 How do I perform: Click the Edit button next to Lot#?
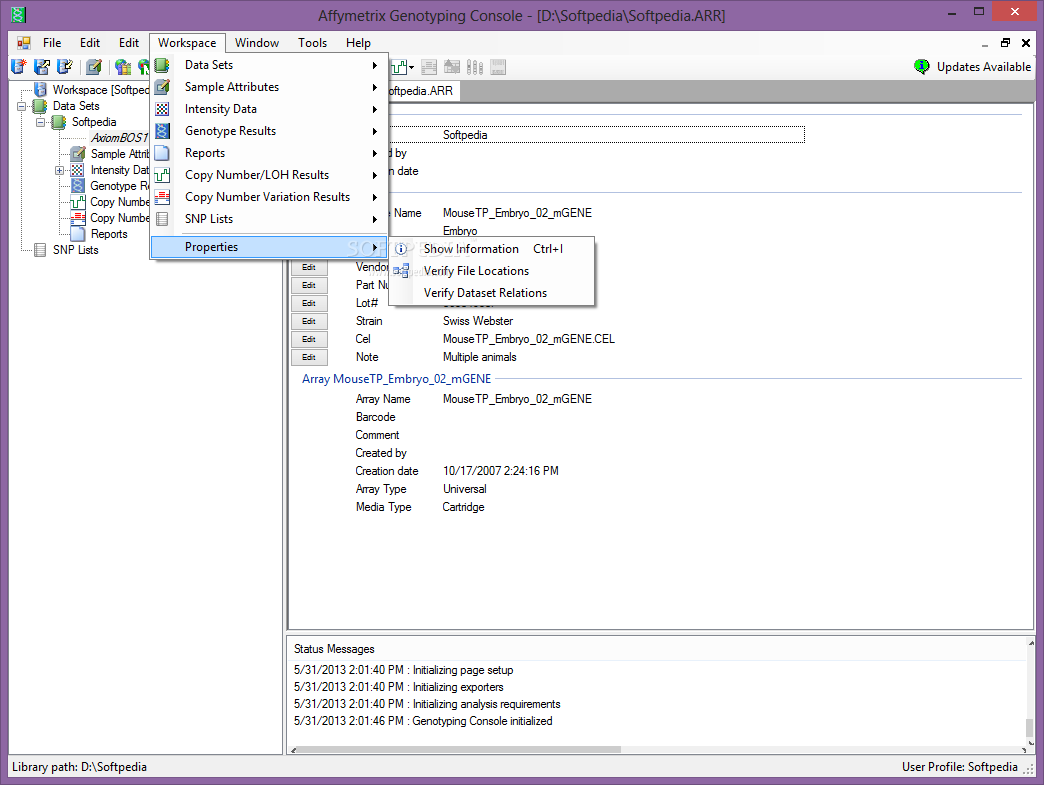click(x=309, y=303)
